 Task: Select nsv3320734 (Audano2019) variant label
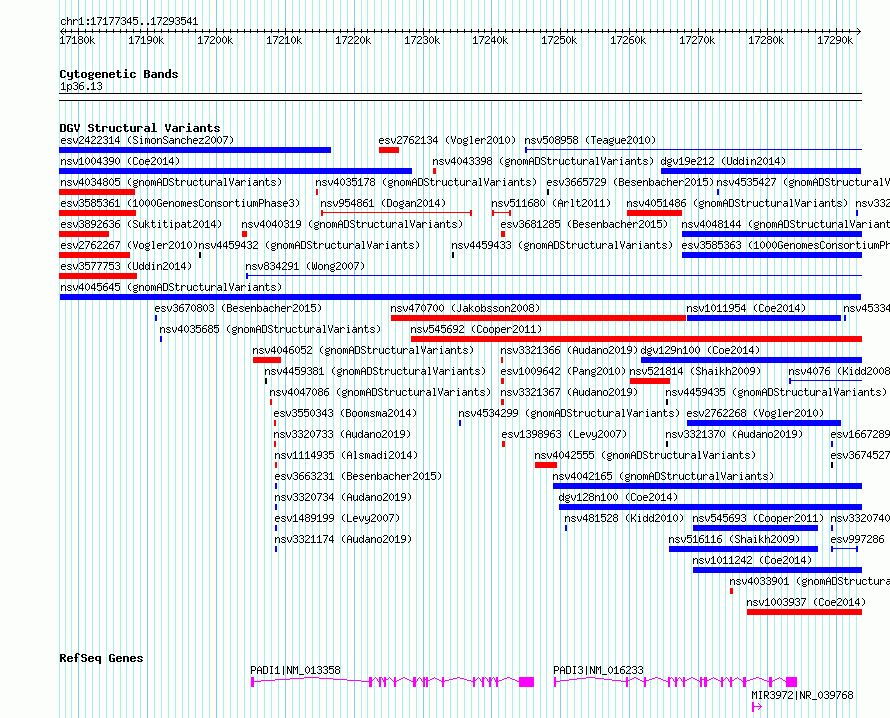click(343, 497)
